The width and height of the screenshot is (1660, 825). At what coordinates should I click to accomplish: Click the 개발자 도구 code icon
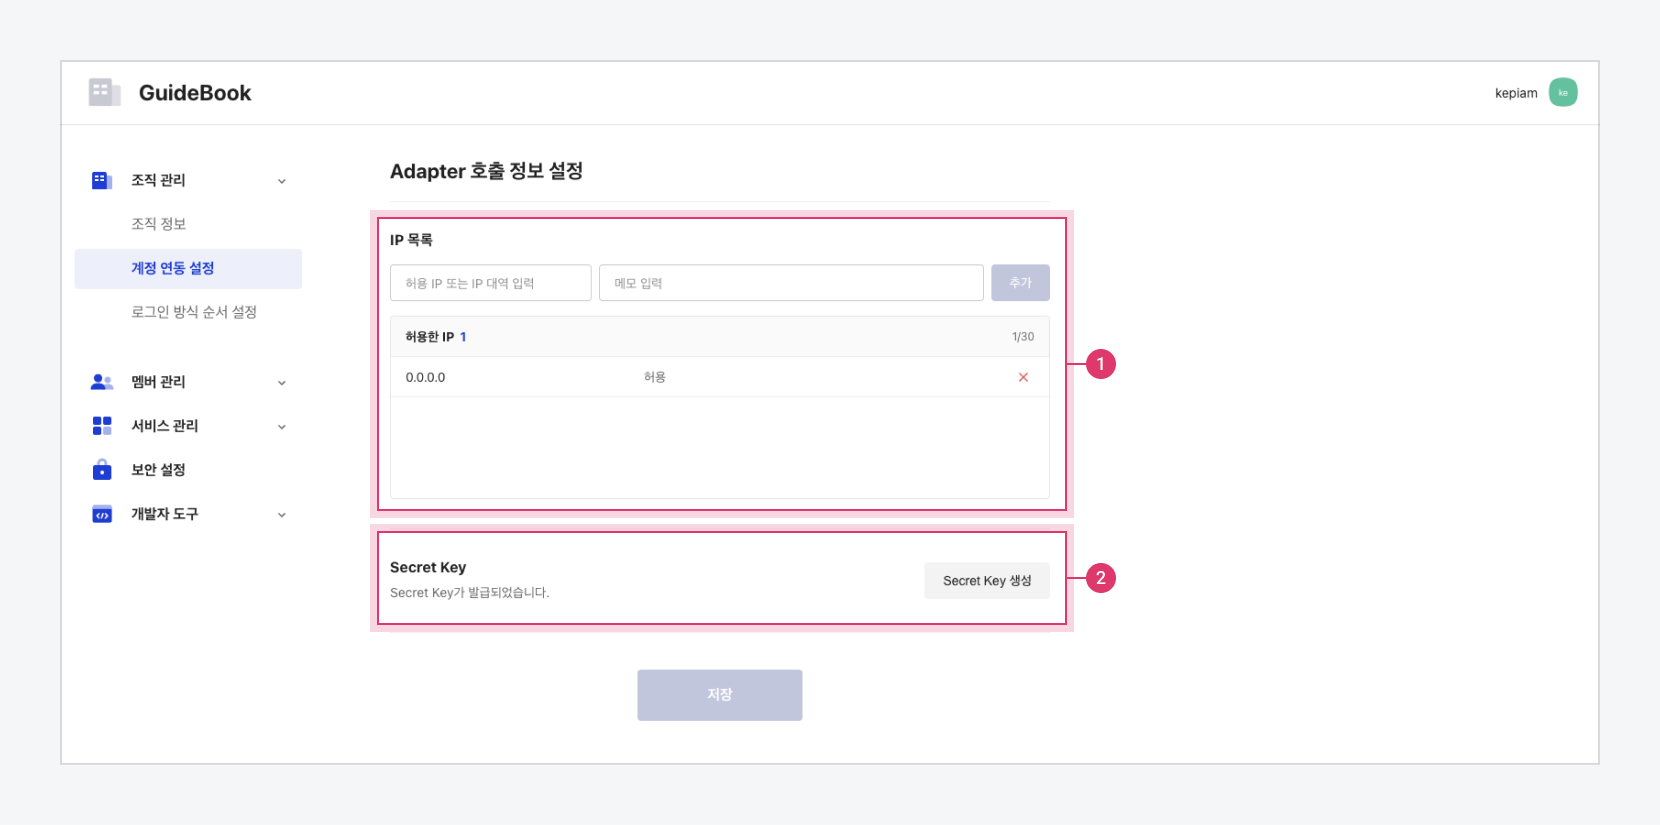coord(102,514)
